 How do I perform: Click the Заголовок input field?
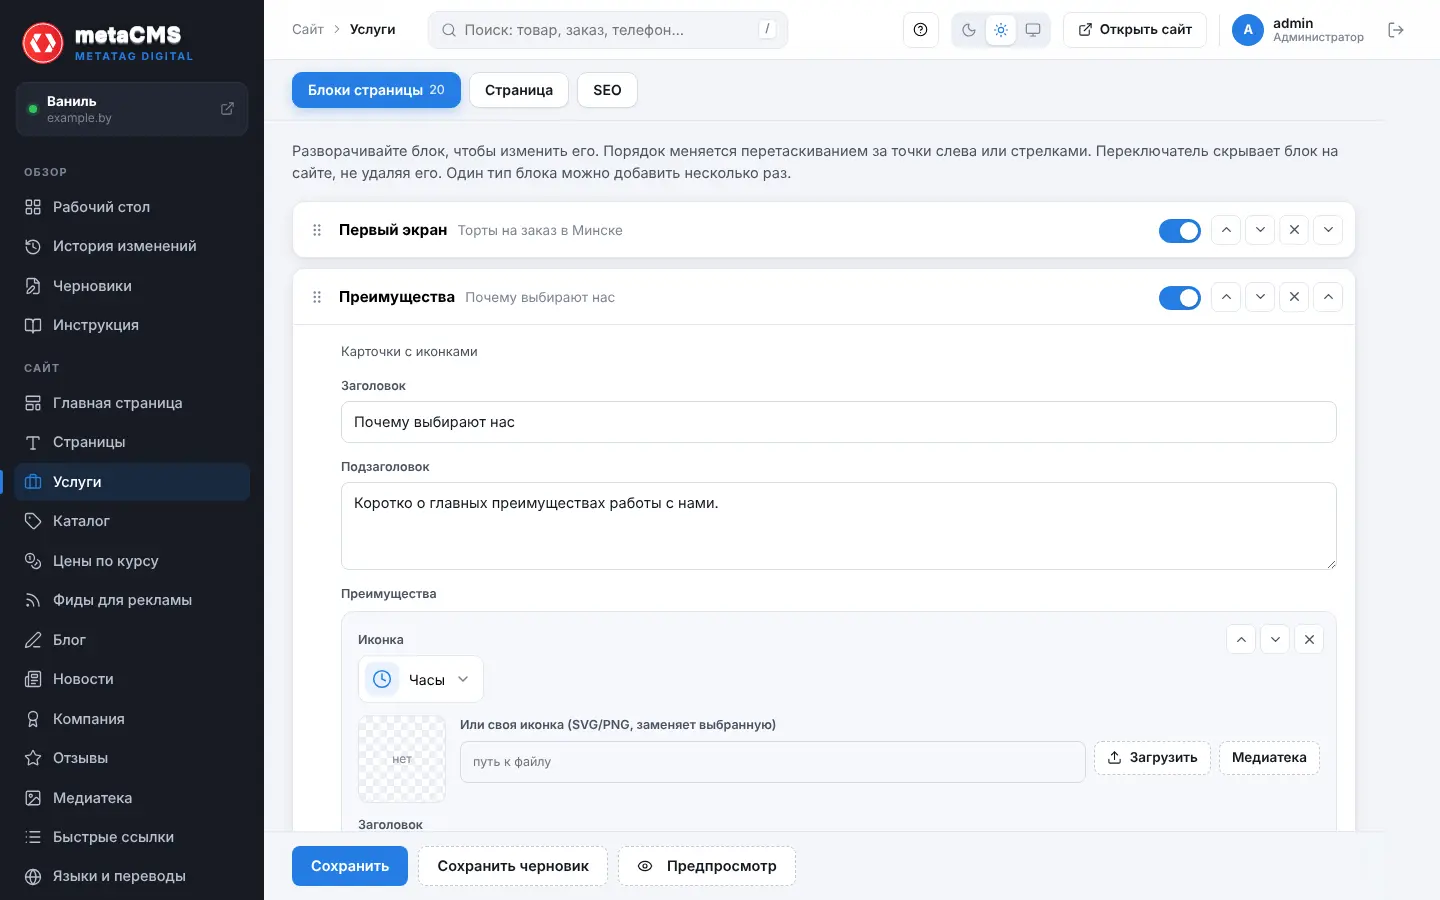pos(839,422)
